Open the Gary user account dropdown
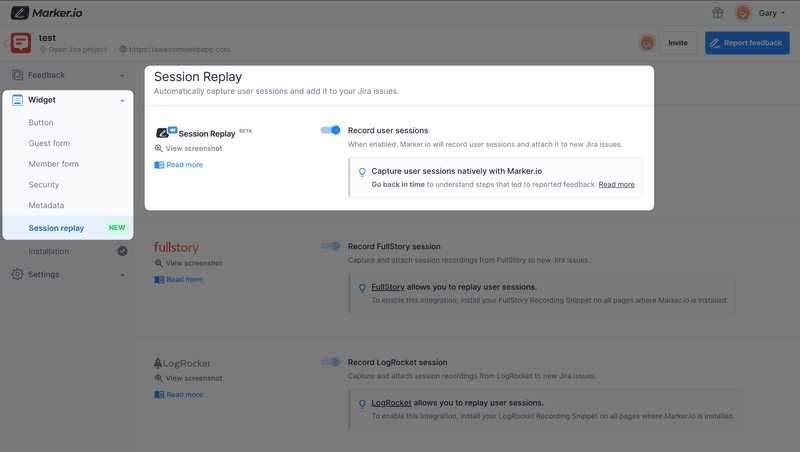This screenshot has width=800, height=452. click(765, 13)
